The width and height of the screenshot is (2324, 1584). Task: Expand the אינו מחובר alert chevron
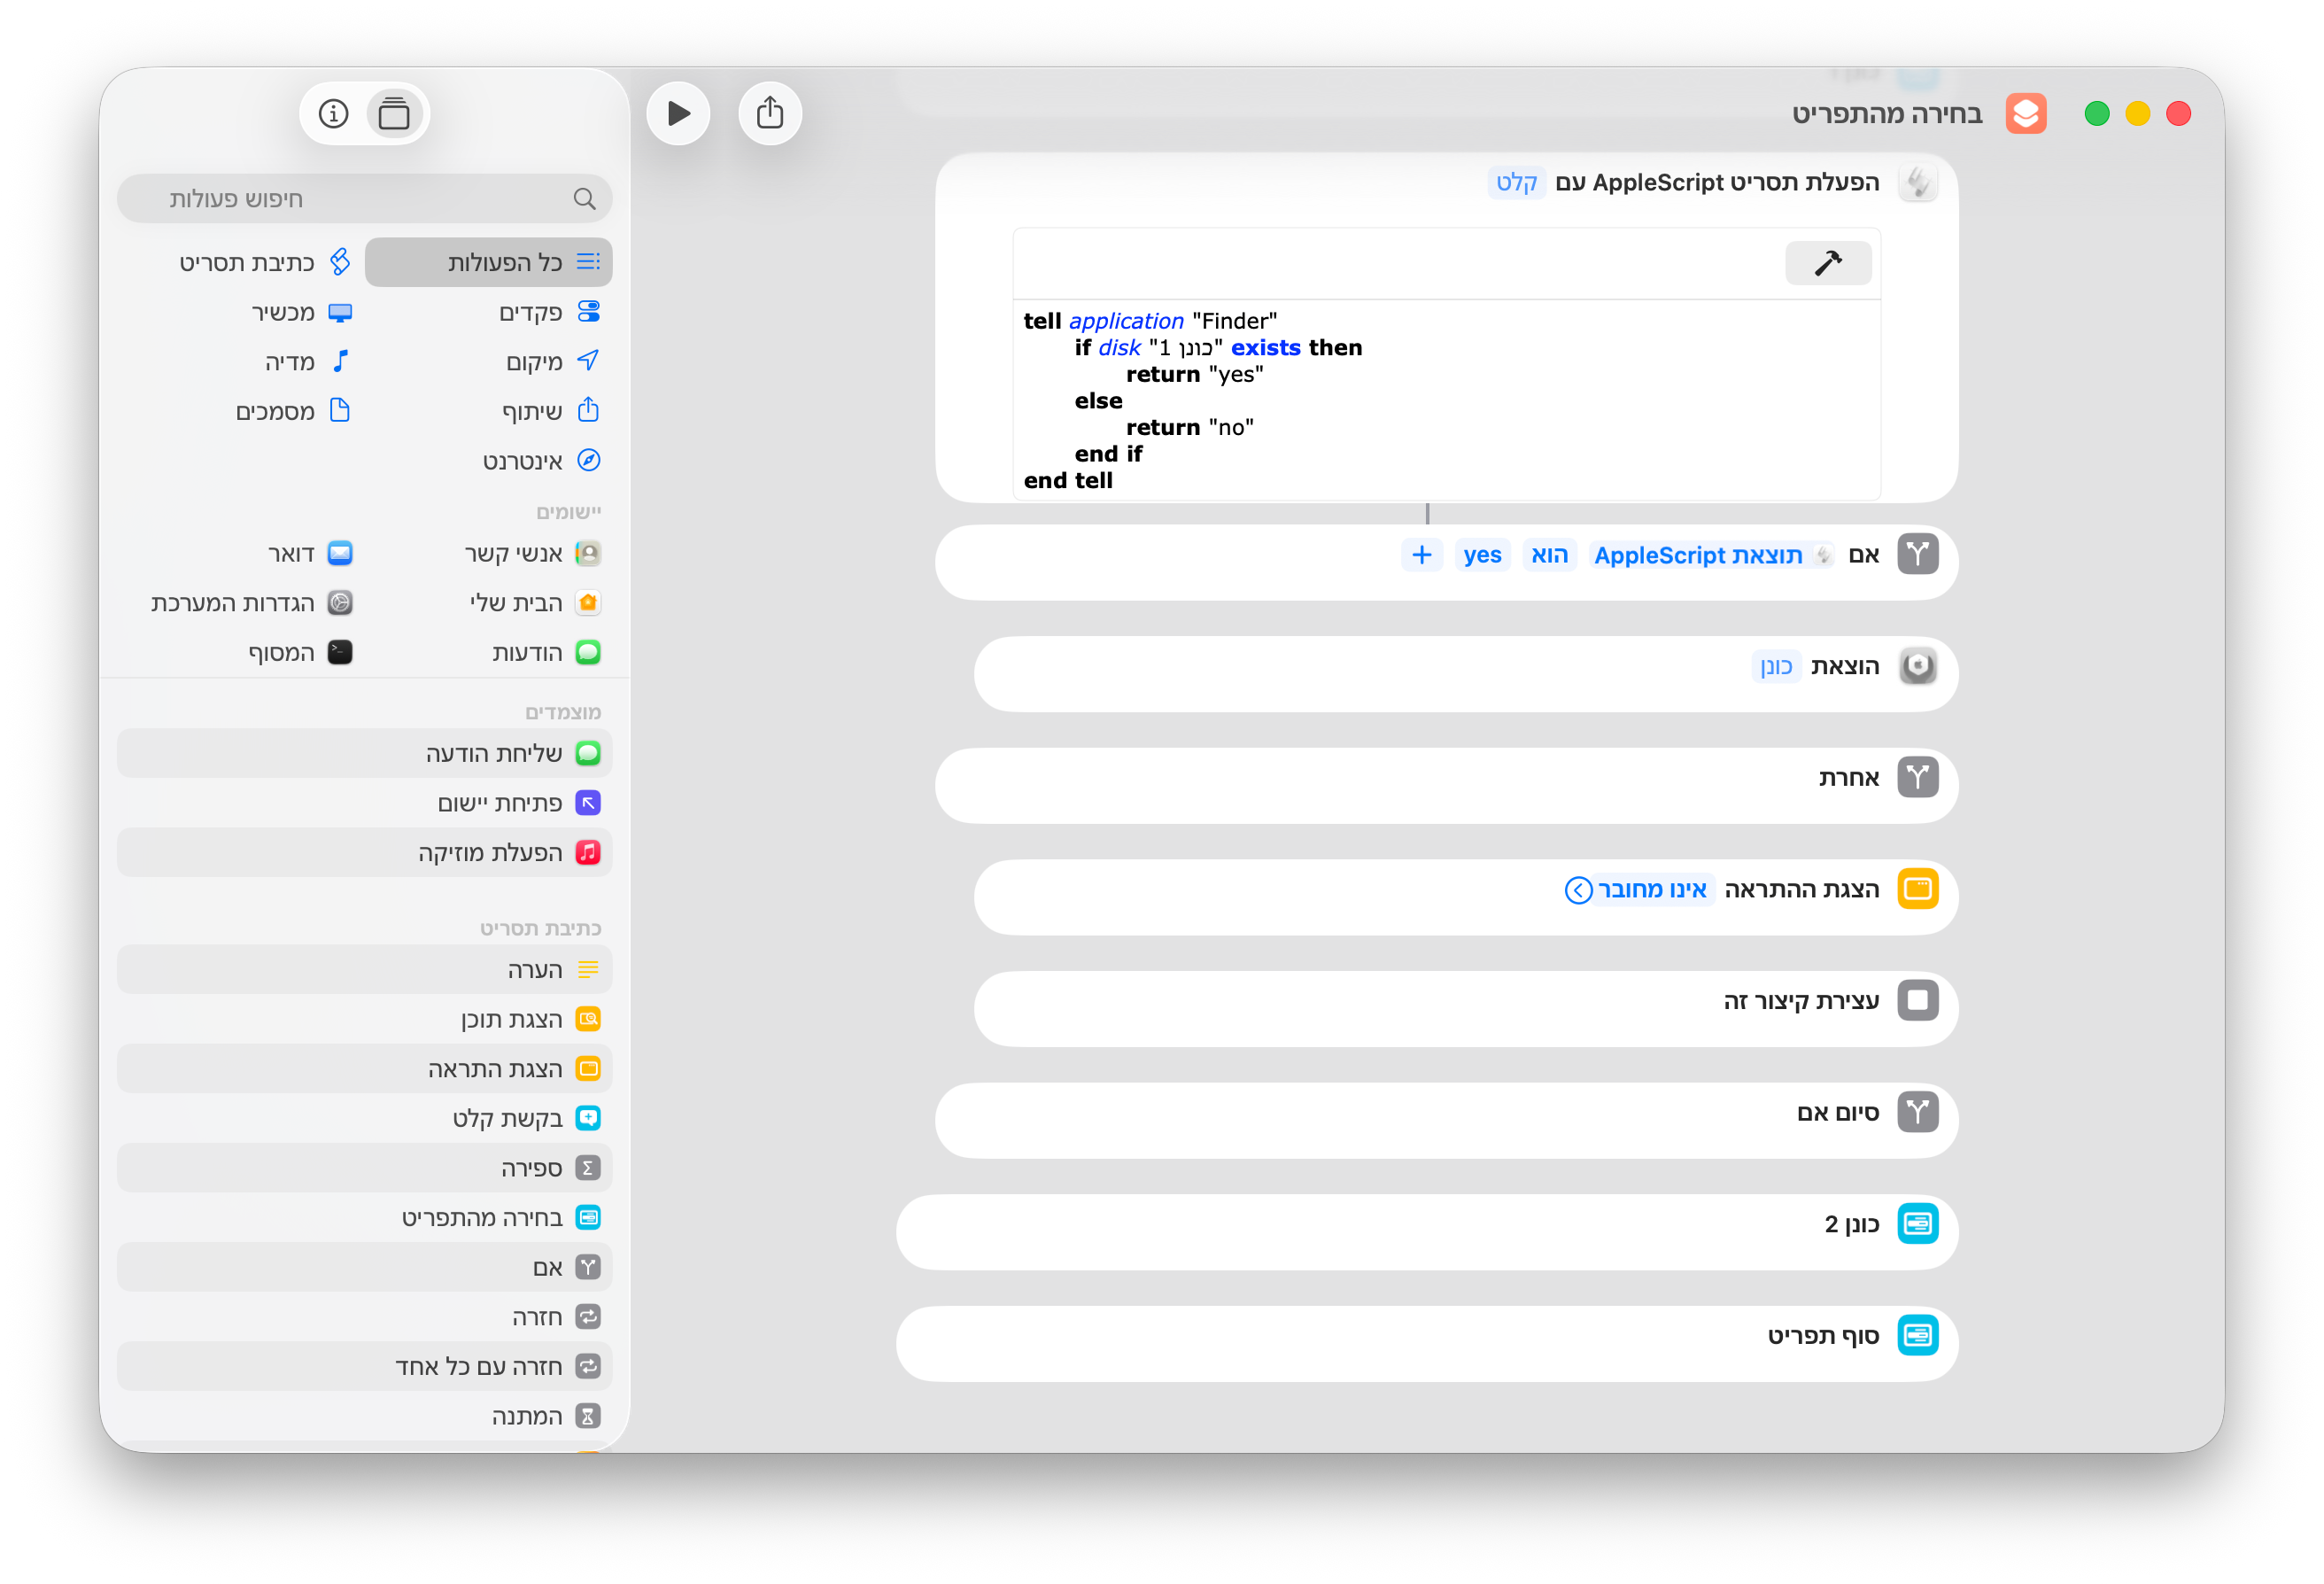1578,890
